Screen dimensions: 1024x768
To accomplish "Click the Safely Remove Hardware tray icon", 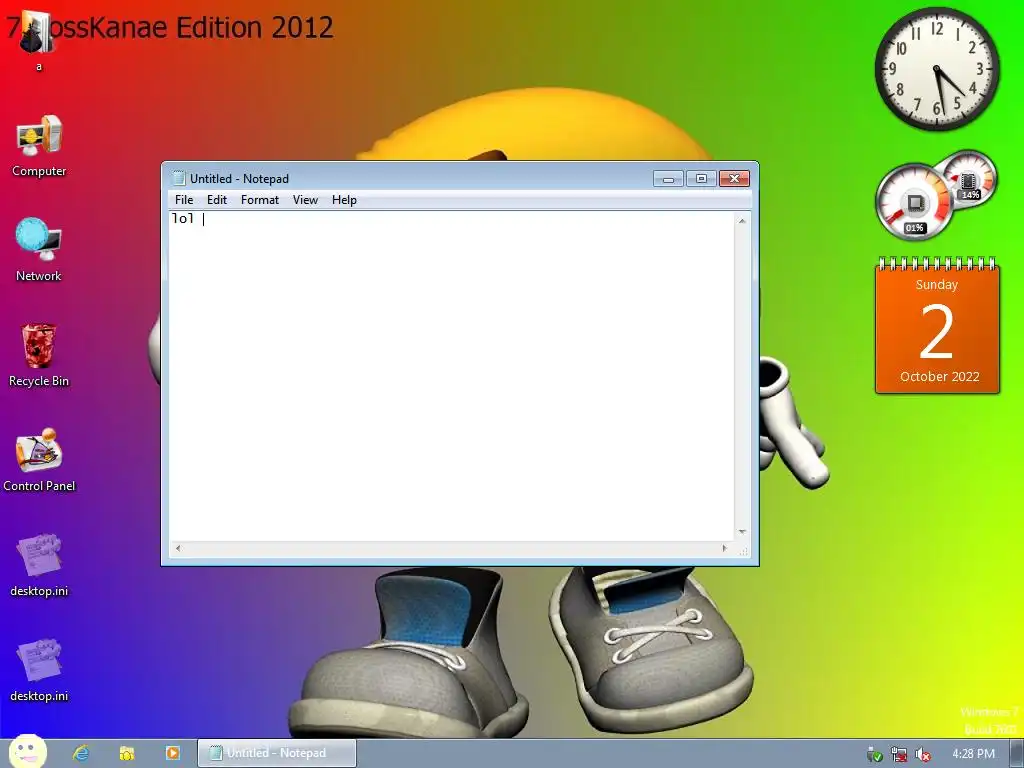I will click(874, 754).
